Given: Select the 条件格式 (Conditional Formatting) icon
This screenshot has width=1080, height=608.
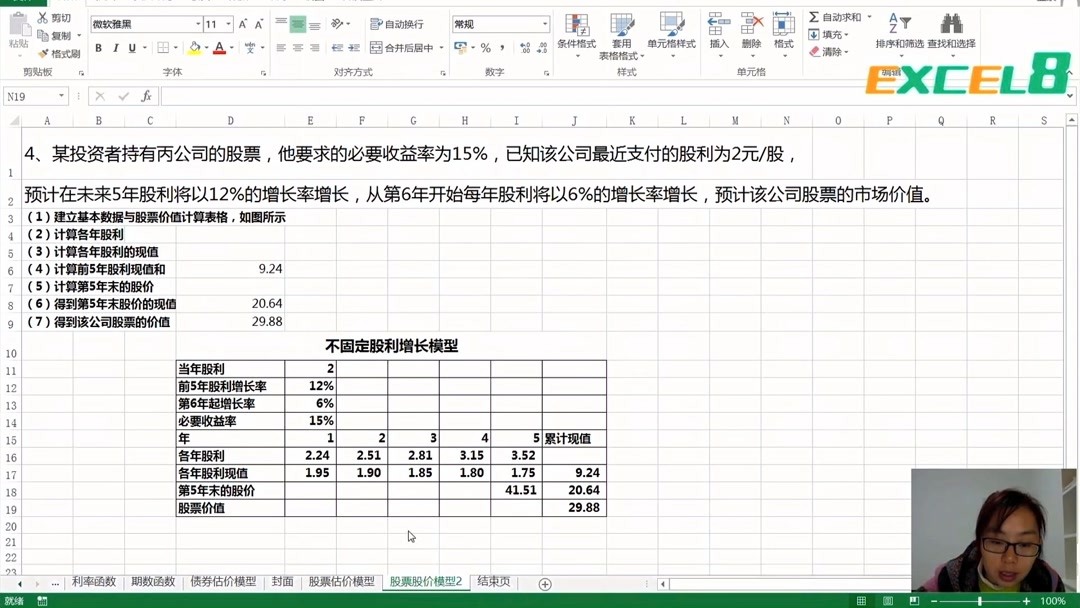Looking at the screenshot, I should point(576,24).
